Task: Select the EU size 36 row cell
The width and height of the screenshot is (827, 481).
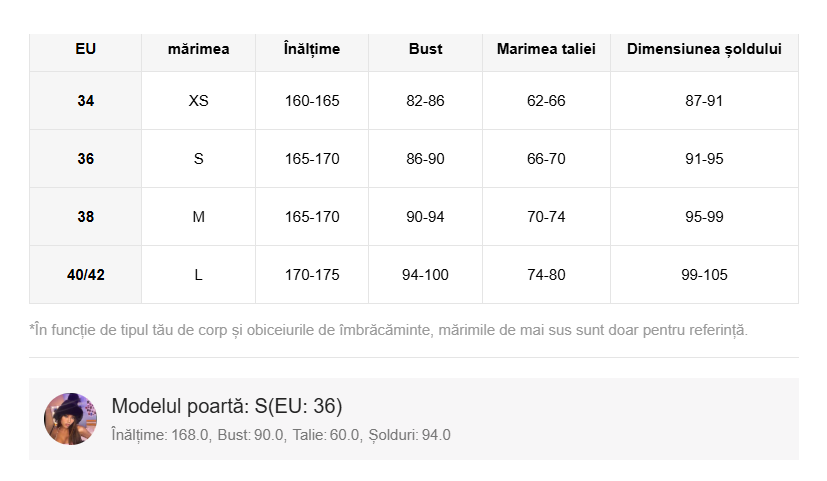Action: [86, 159]
